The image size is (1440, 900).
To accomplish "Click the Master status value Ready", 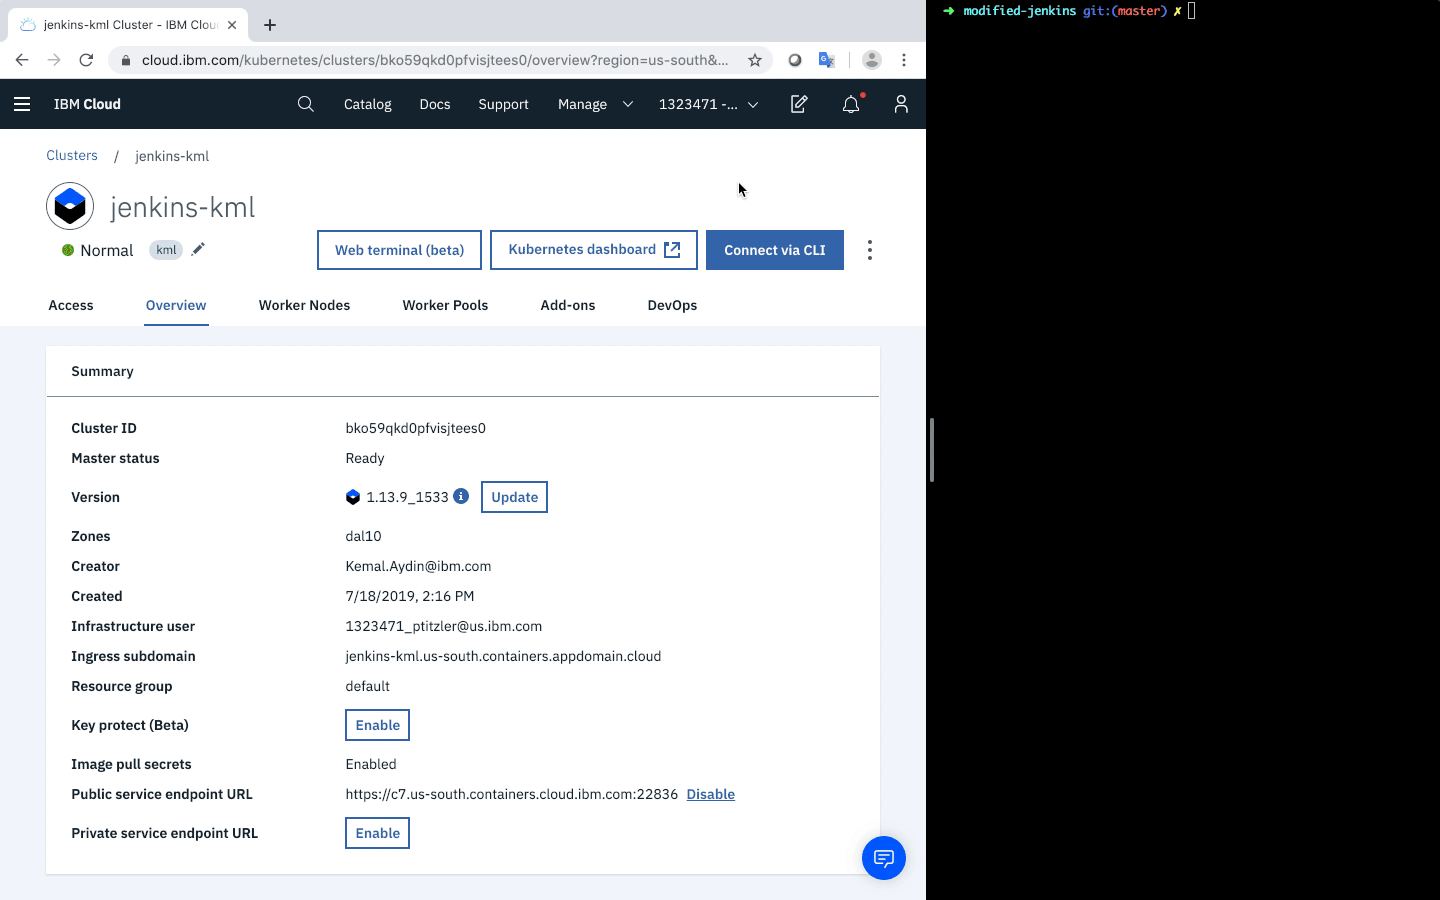I will [x=365, y=458].
